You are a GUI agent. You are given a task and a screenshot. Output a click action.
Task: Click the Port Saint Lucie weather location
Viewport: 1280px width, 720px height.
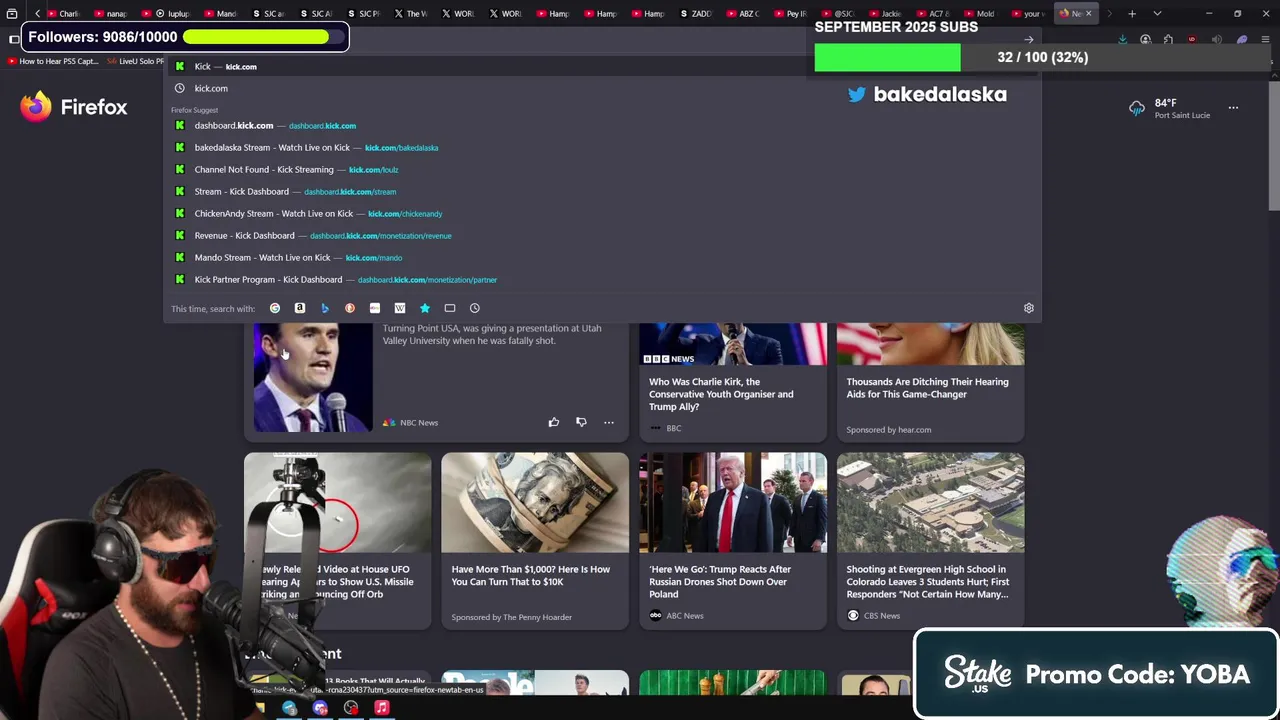tap(1182, 115)
